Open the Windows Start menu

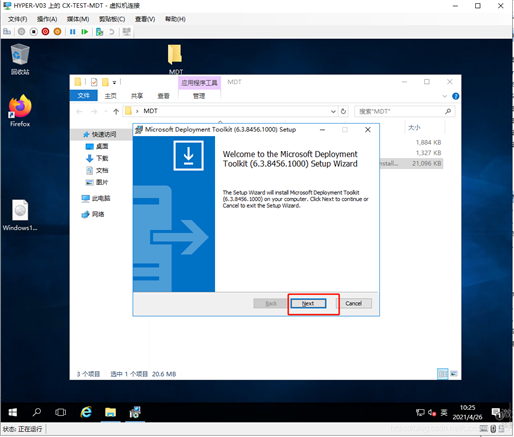click(13, 413)
